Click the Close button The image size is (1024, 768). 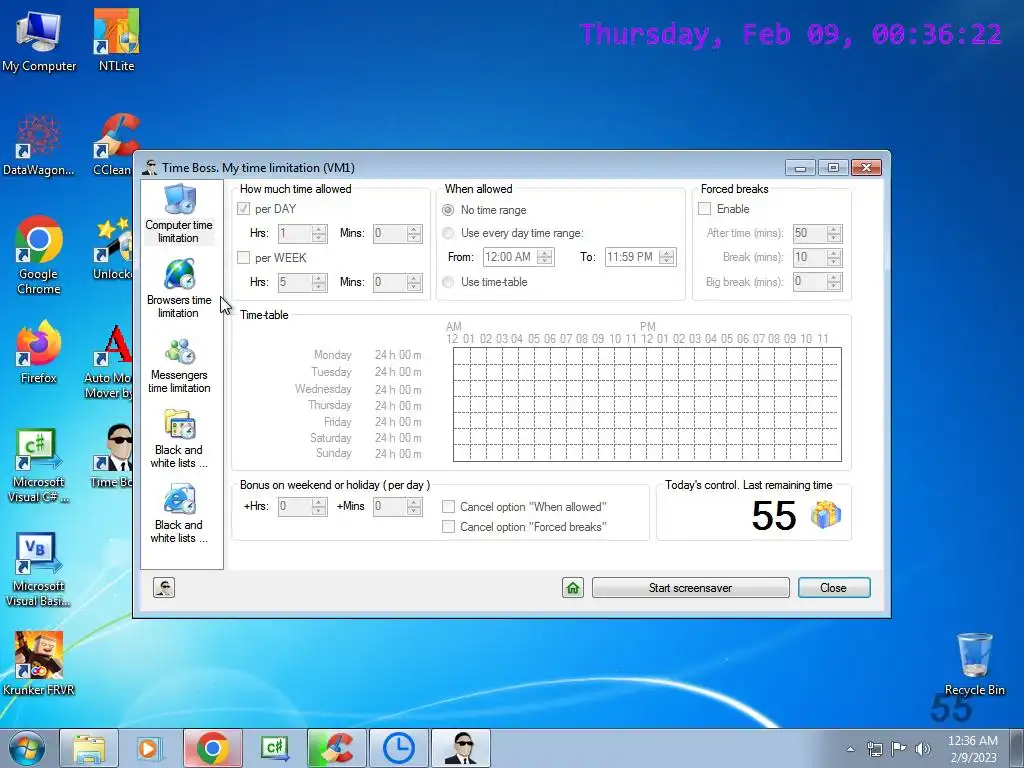pos(834,588)
